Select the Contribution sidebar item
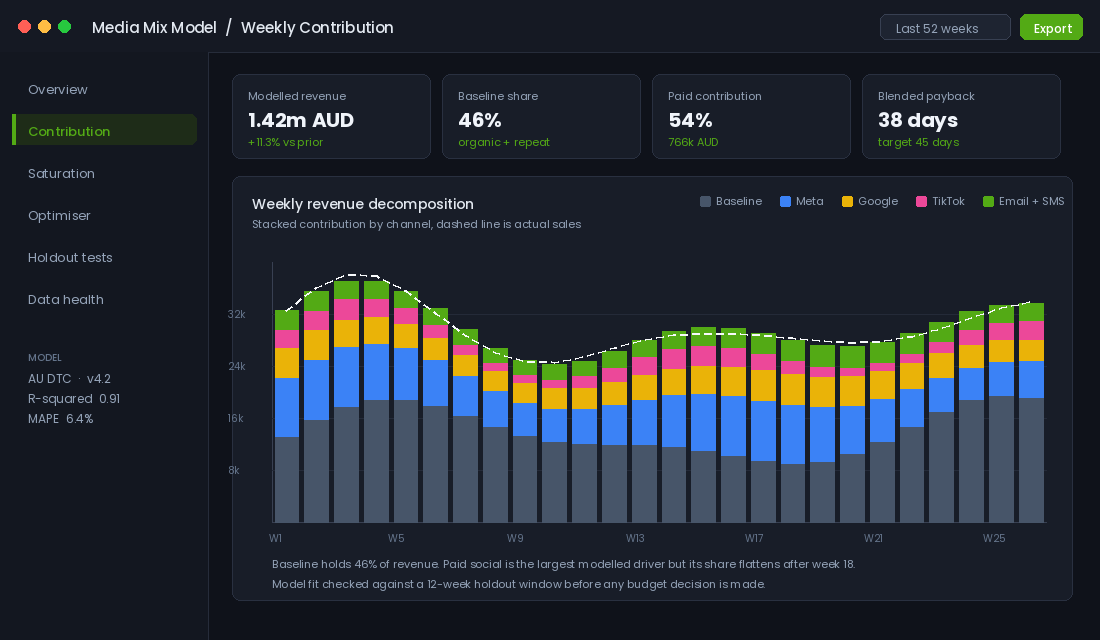 pos(105,131)
